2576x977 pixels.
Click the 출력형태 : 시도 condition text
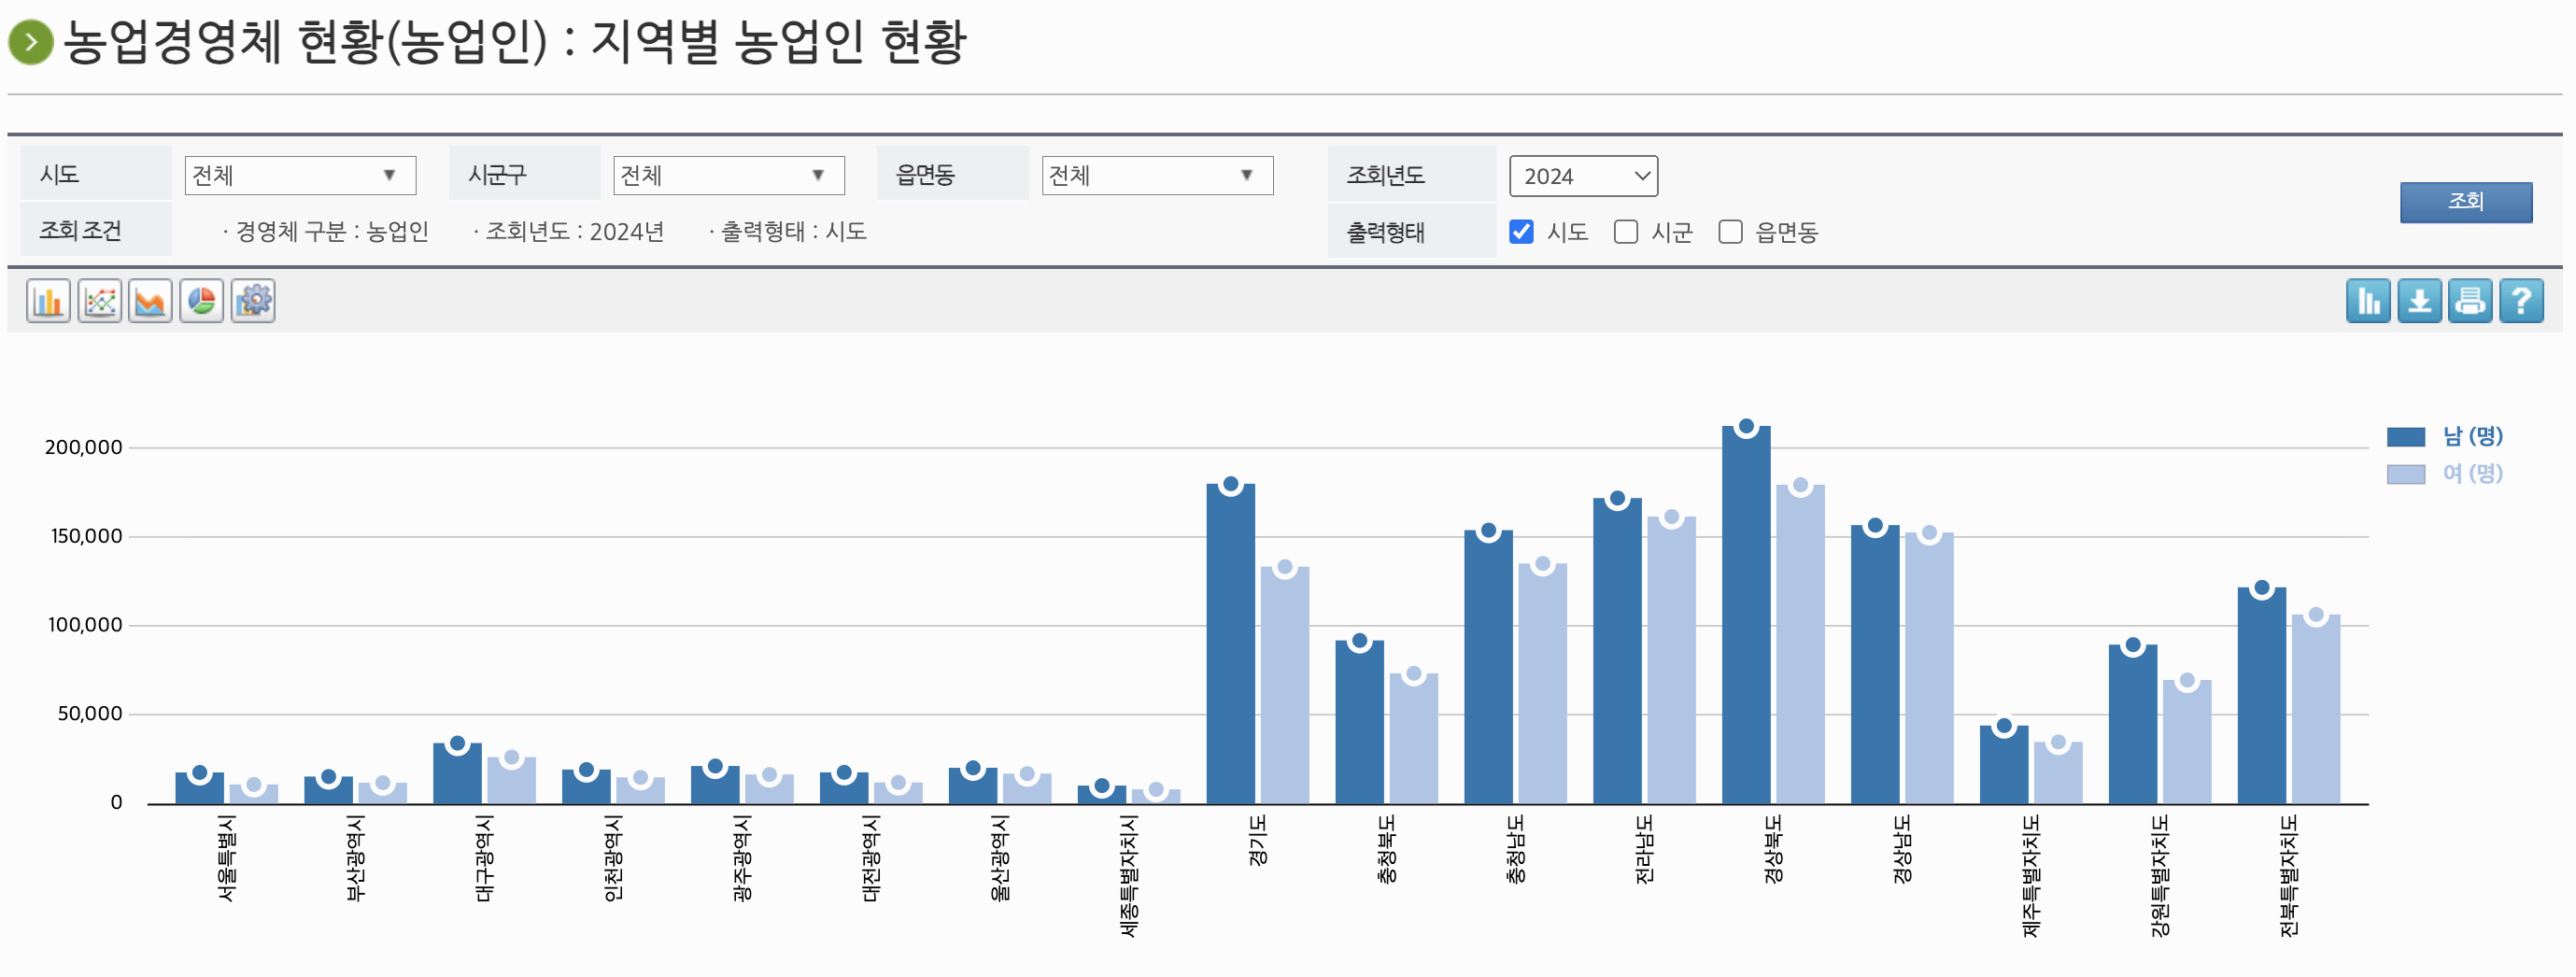tap(794, 232)
